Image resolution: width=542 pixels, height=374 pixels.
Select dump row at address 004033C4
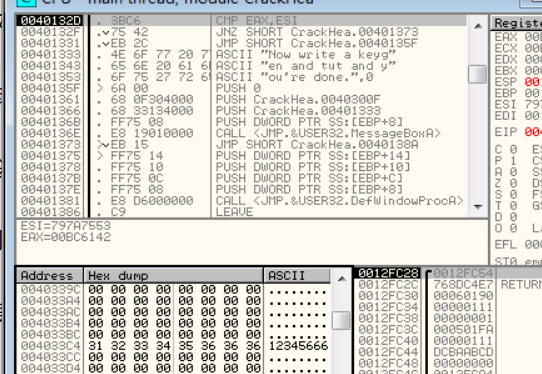tap(174, 346)
